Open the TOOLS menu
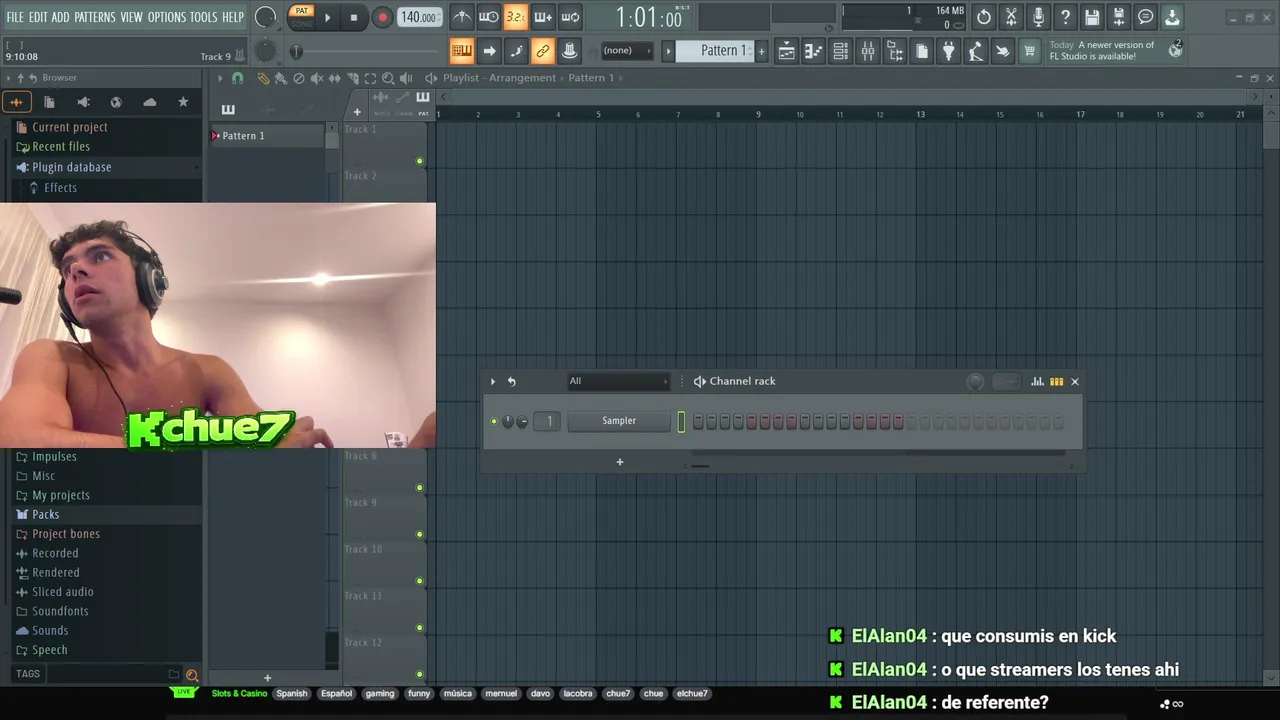The image size is (1280, 720). [x=203, y=17]
